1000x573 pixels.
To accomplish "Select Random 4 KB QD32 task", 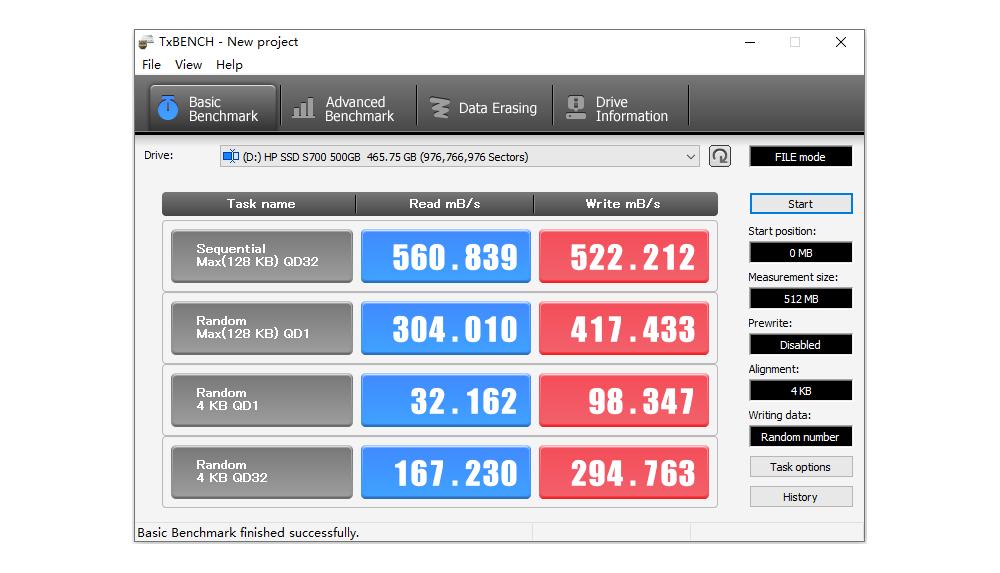I will pos(261,472).
